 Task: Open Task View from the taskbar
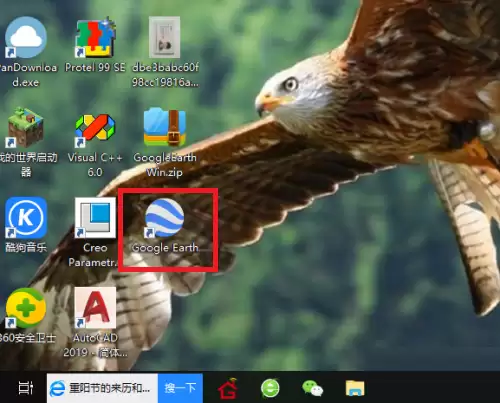(26, 388)
